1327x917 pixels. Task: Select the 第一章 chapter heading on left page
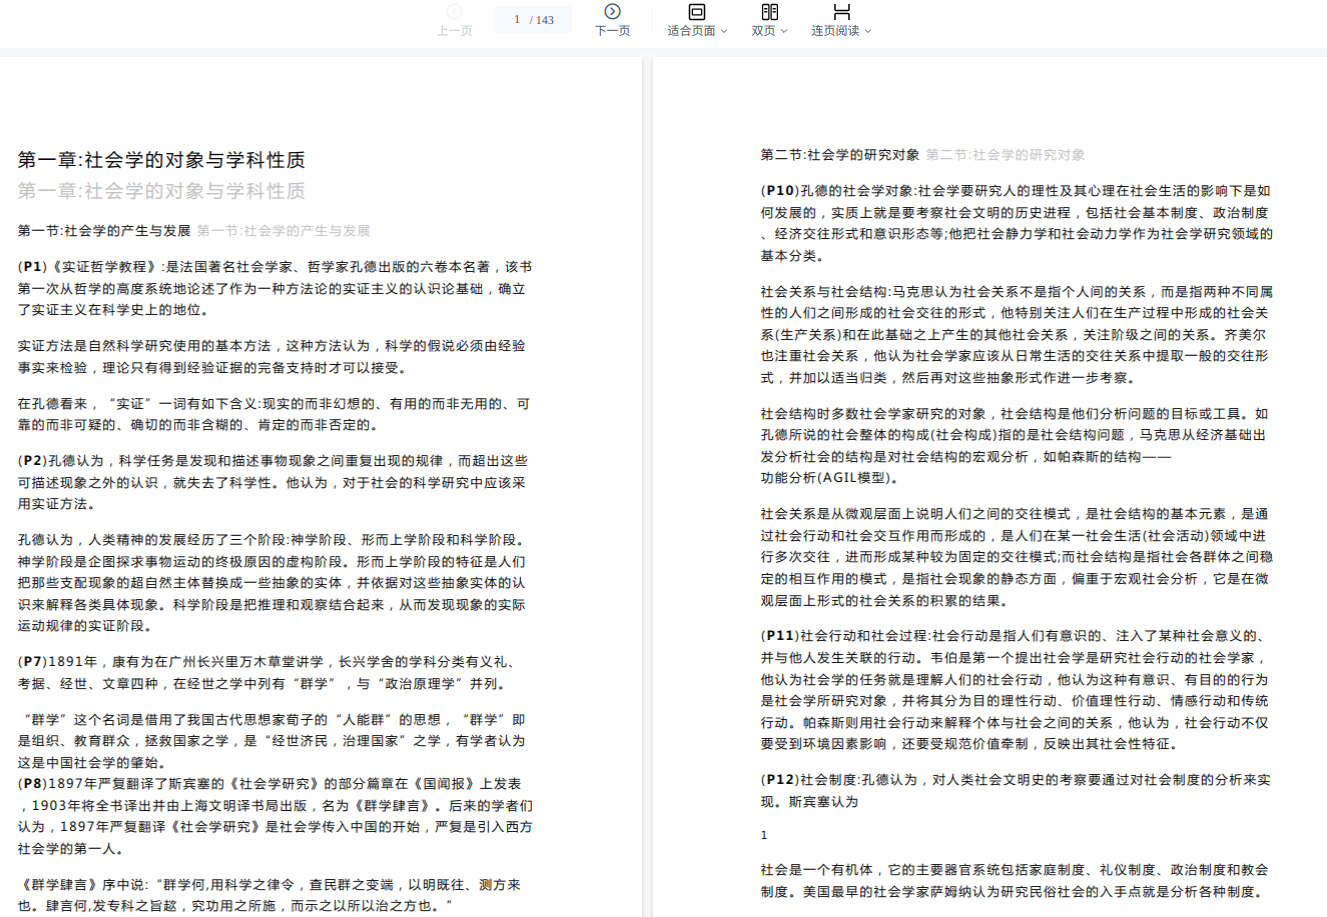(161, 160)
